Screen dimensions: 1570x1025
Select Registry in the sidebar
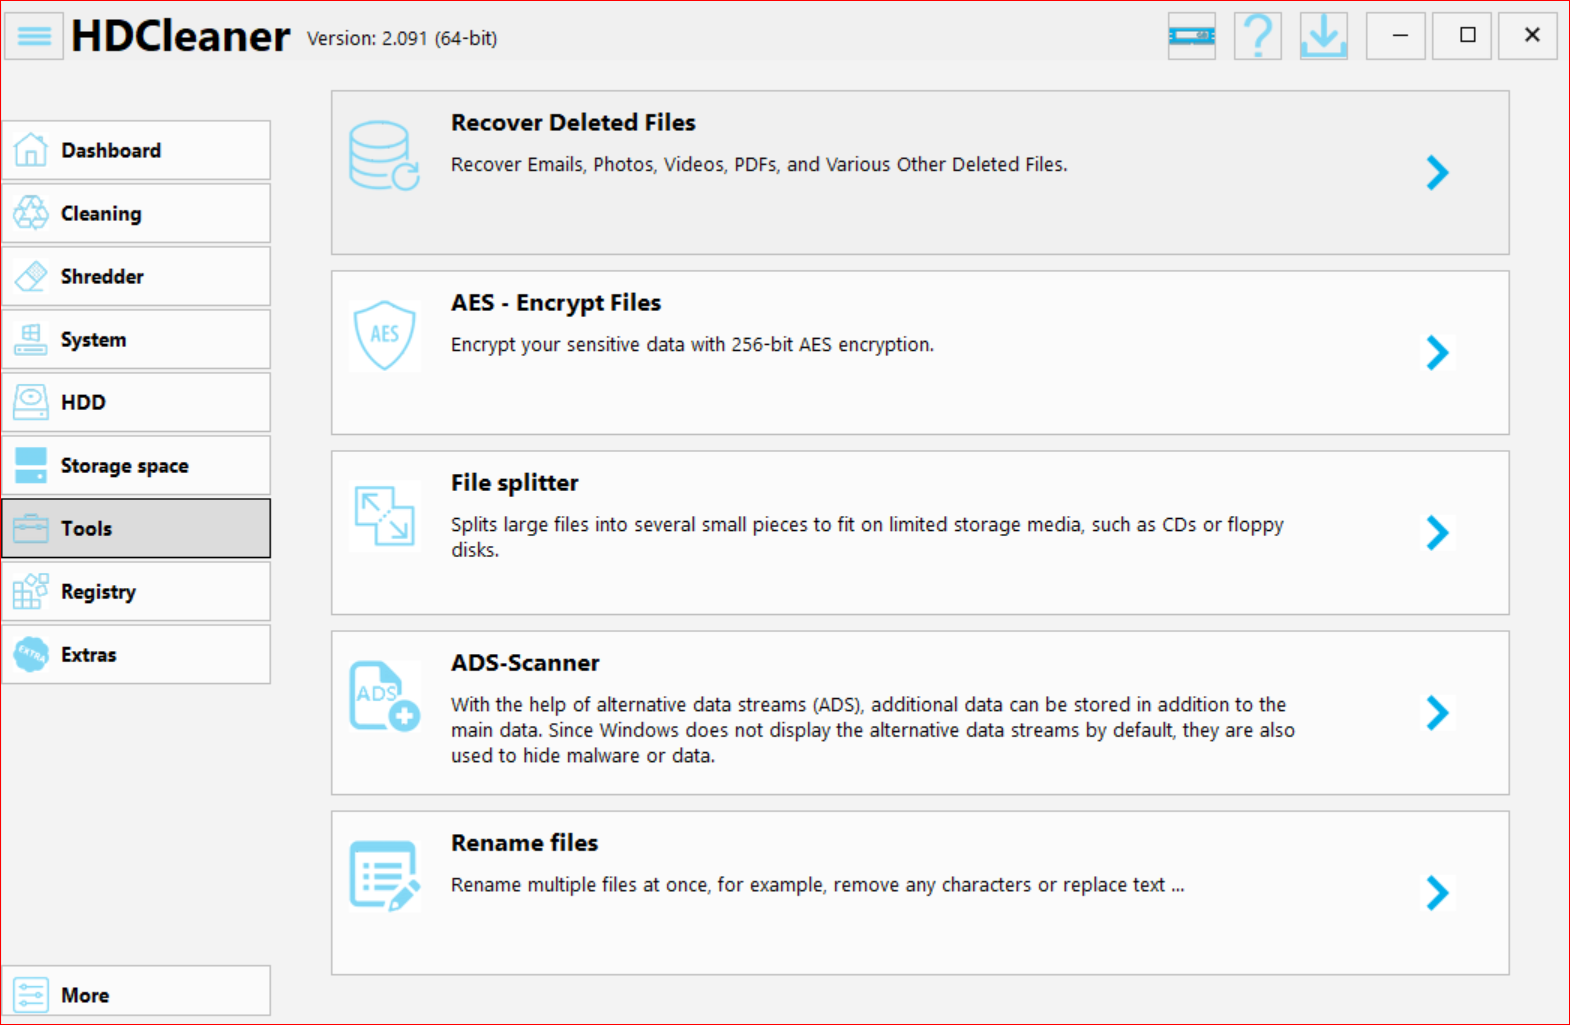pyautogui.click(x=137, y=592)
